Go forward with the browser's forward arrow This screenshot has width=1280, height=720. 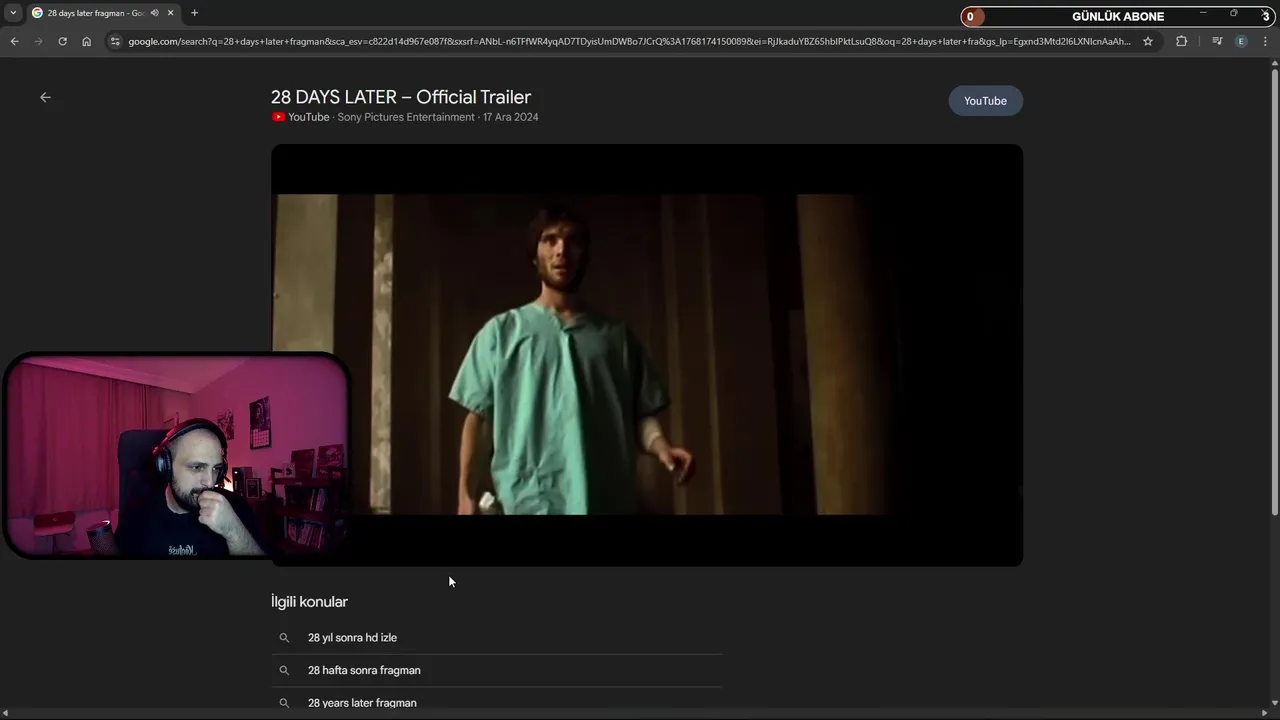pos(38,41)
